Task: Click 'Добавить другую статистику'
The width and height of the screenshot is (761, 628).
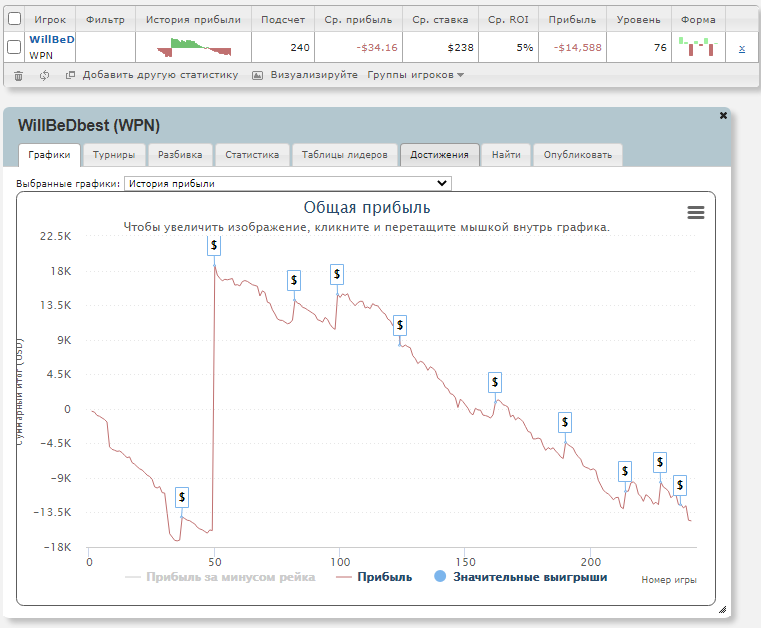Action: pyautogui.click(x=160, y=75)
